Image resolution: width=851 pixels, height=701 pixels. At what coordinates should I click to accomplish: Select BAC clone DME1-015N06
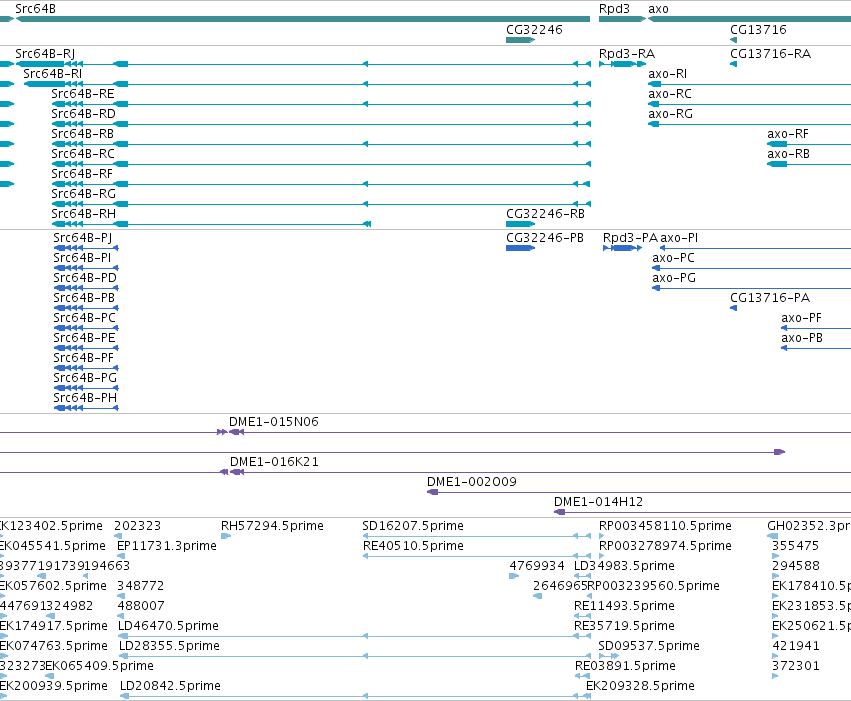pyautogui.click(x=274, y=422)
